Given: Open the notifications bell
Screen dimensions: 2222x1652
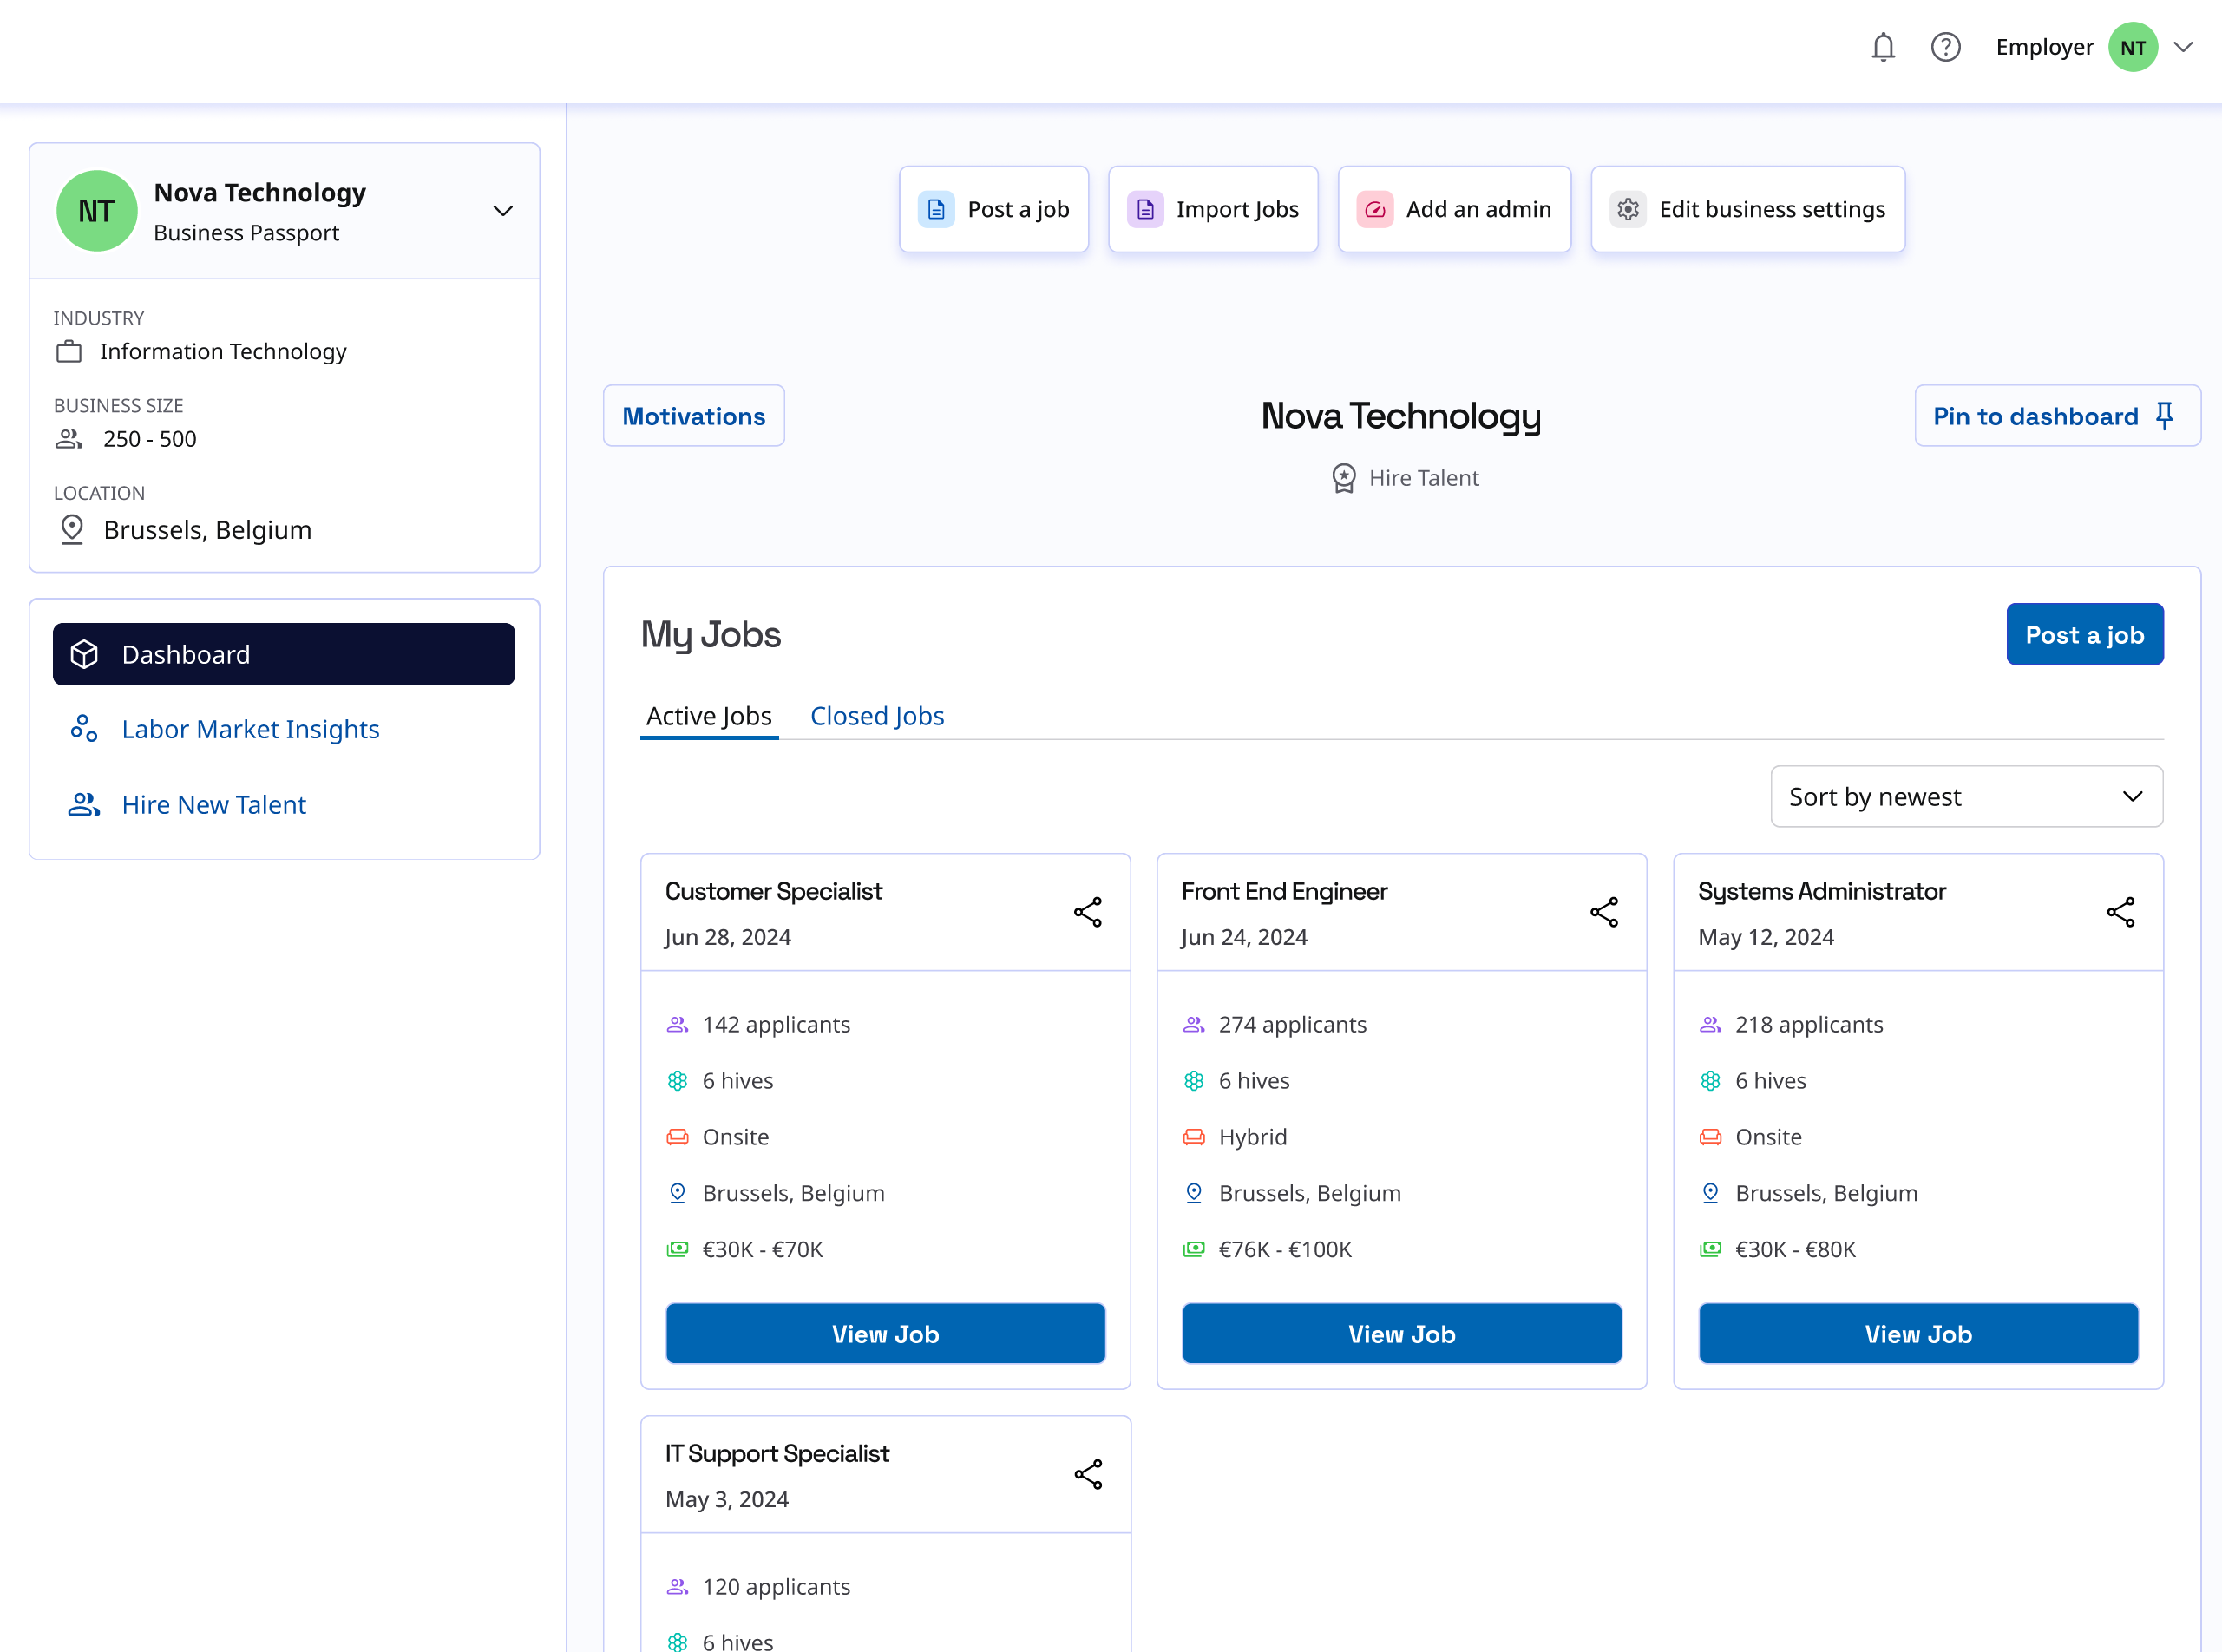Looking at the screenshot, I should (x=1883, y=47).
